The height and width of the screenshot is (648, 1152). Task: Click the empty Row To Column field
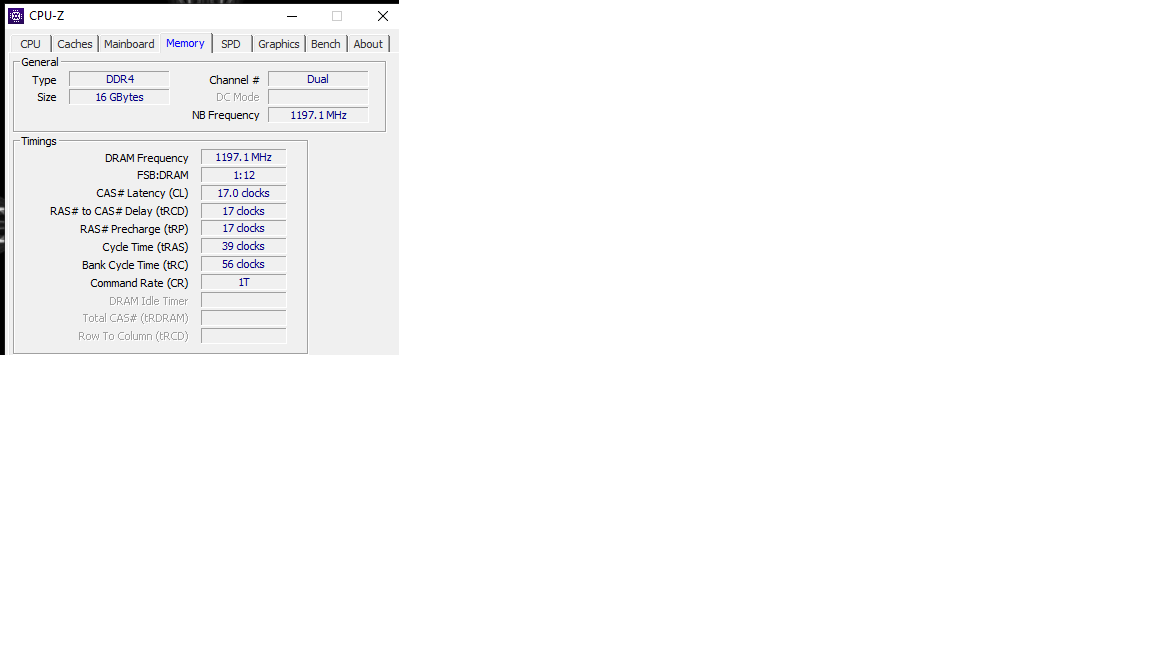244,336
